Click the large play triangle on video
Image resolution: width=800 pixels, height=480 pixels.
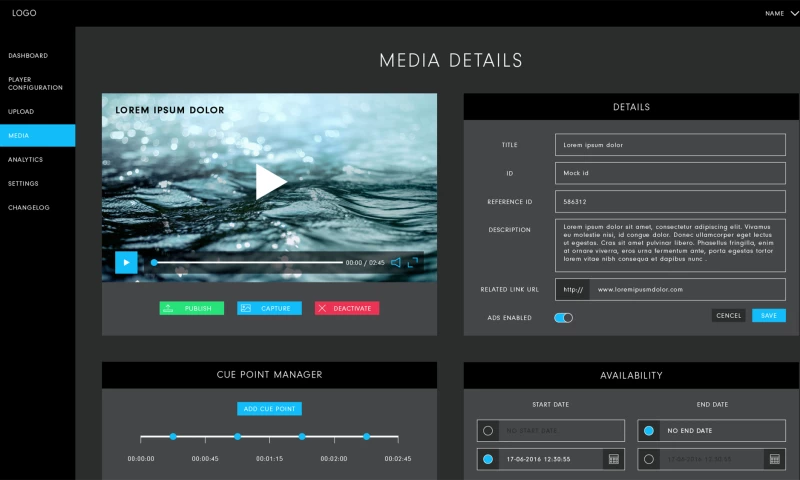point(270,182)
